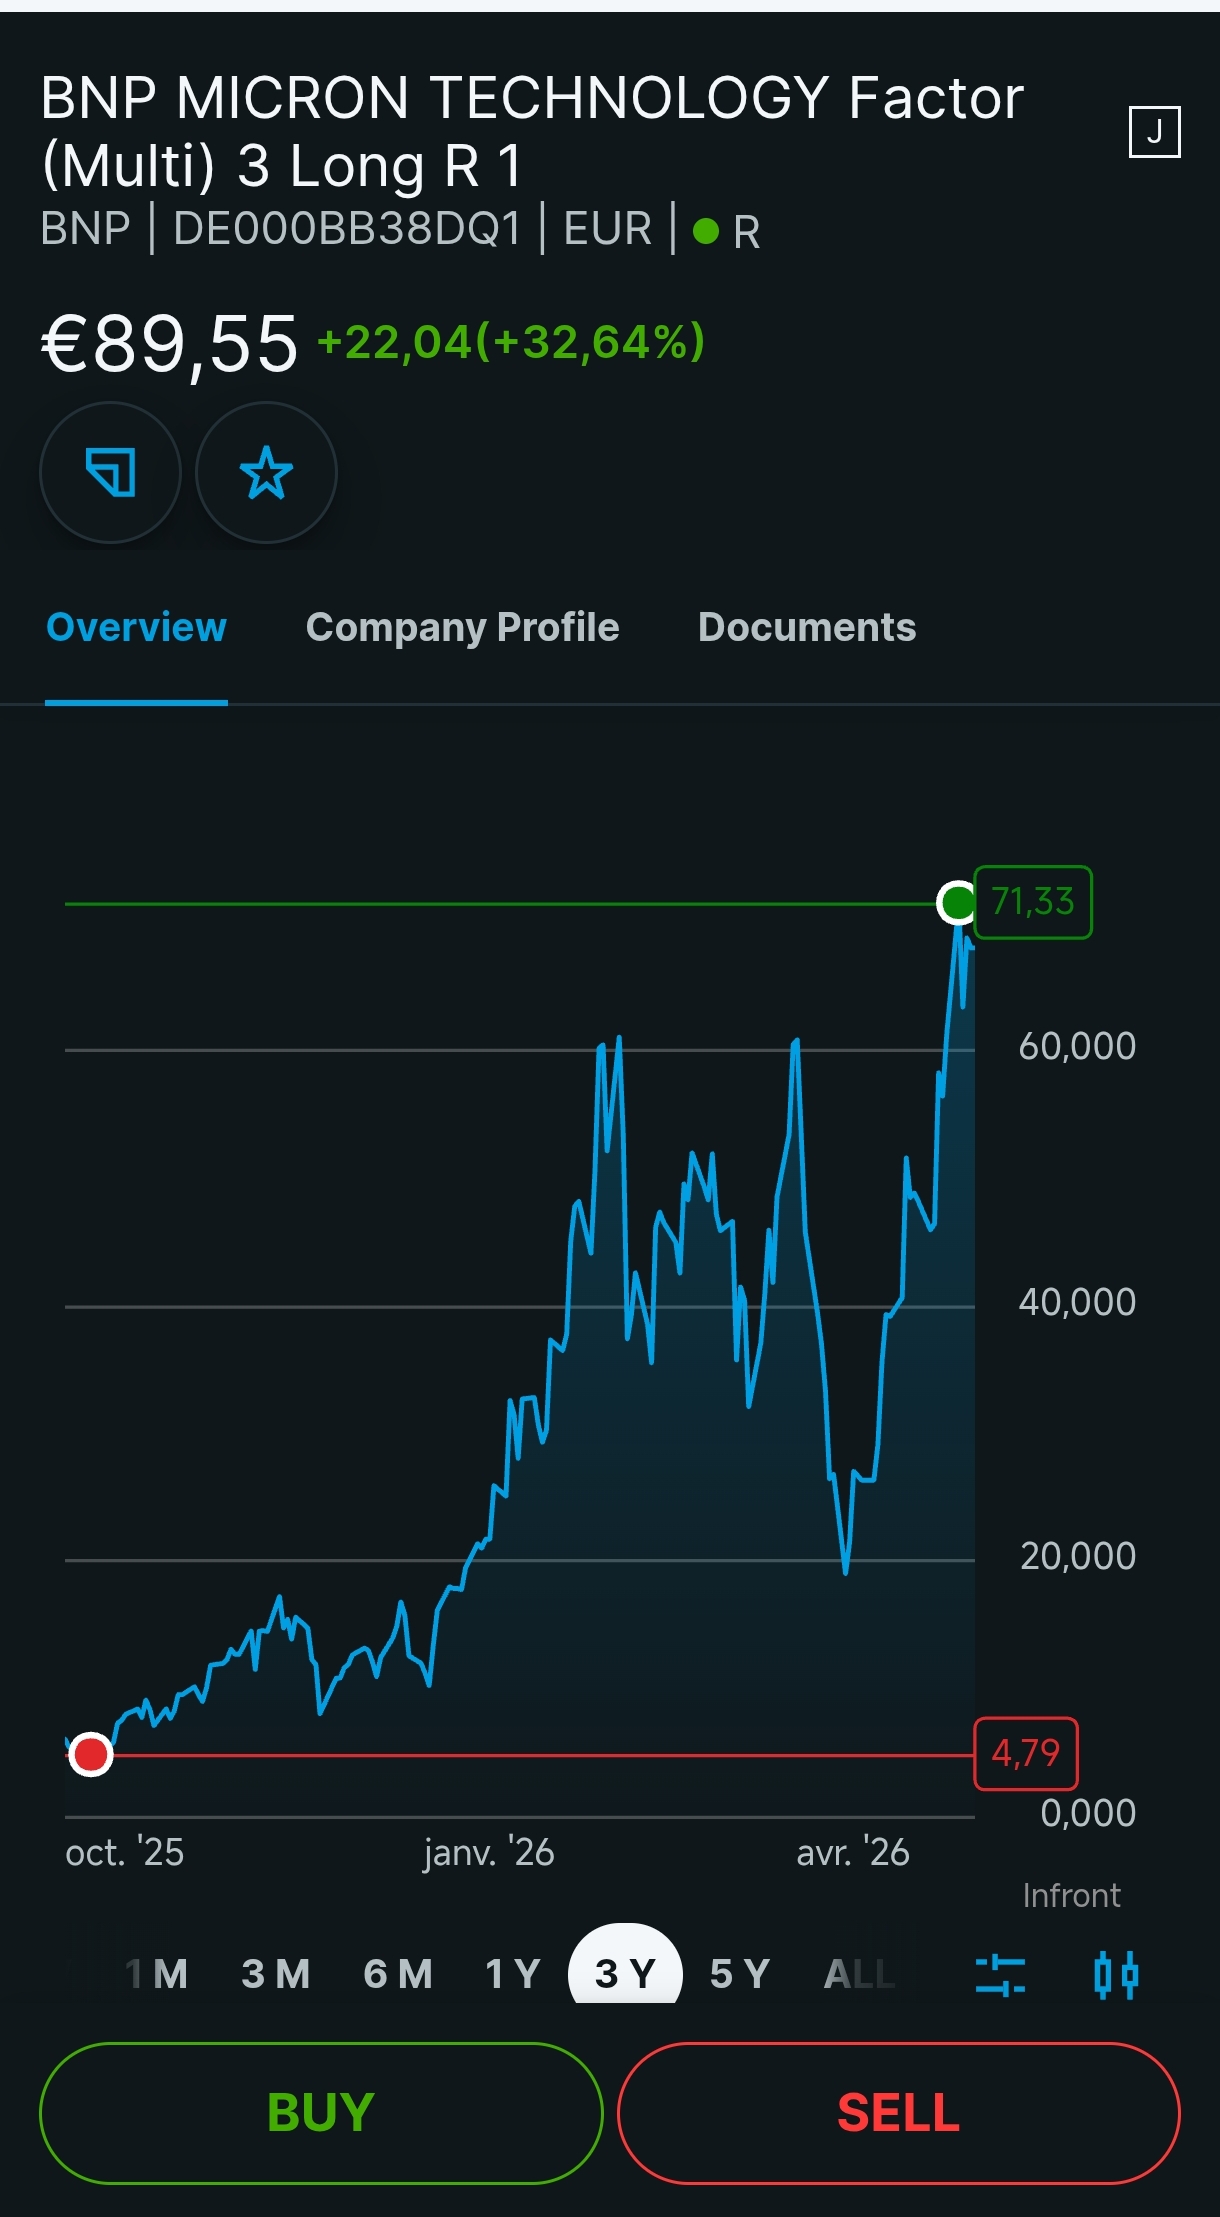Tap the price alert icon button
The image size is (1220, 2217).
(110, 472)
